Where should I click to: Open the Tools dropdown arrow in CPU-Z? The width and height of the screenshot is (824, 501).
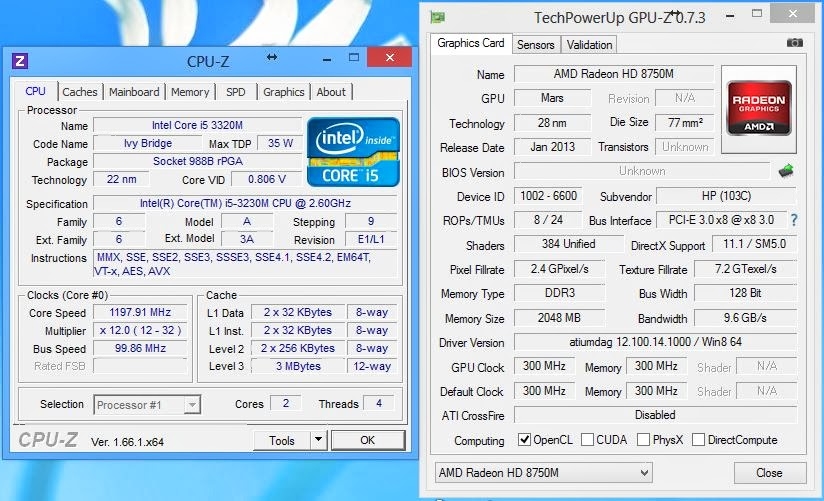[x=318, y=440]
